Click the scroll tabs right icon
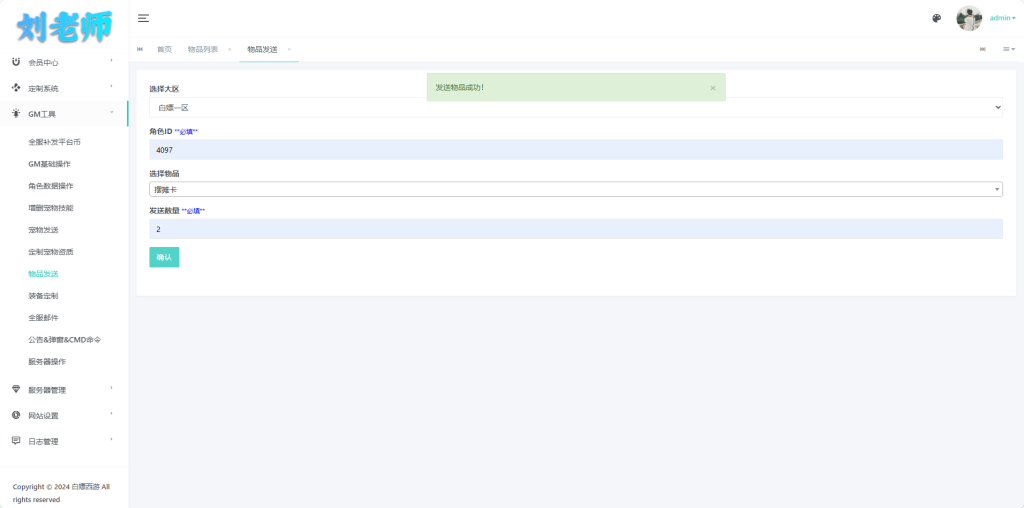 coord(983,50)
